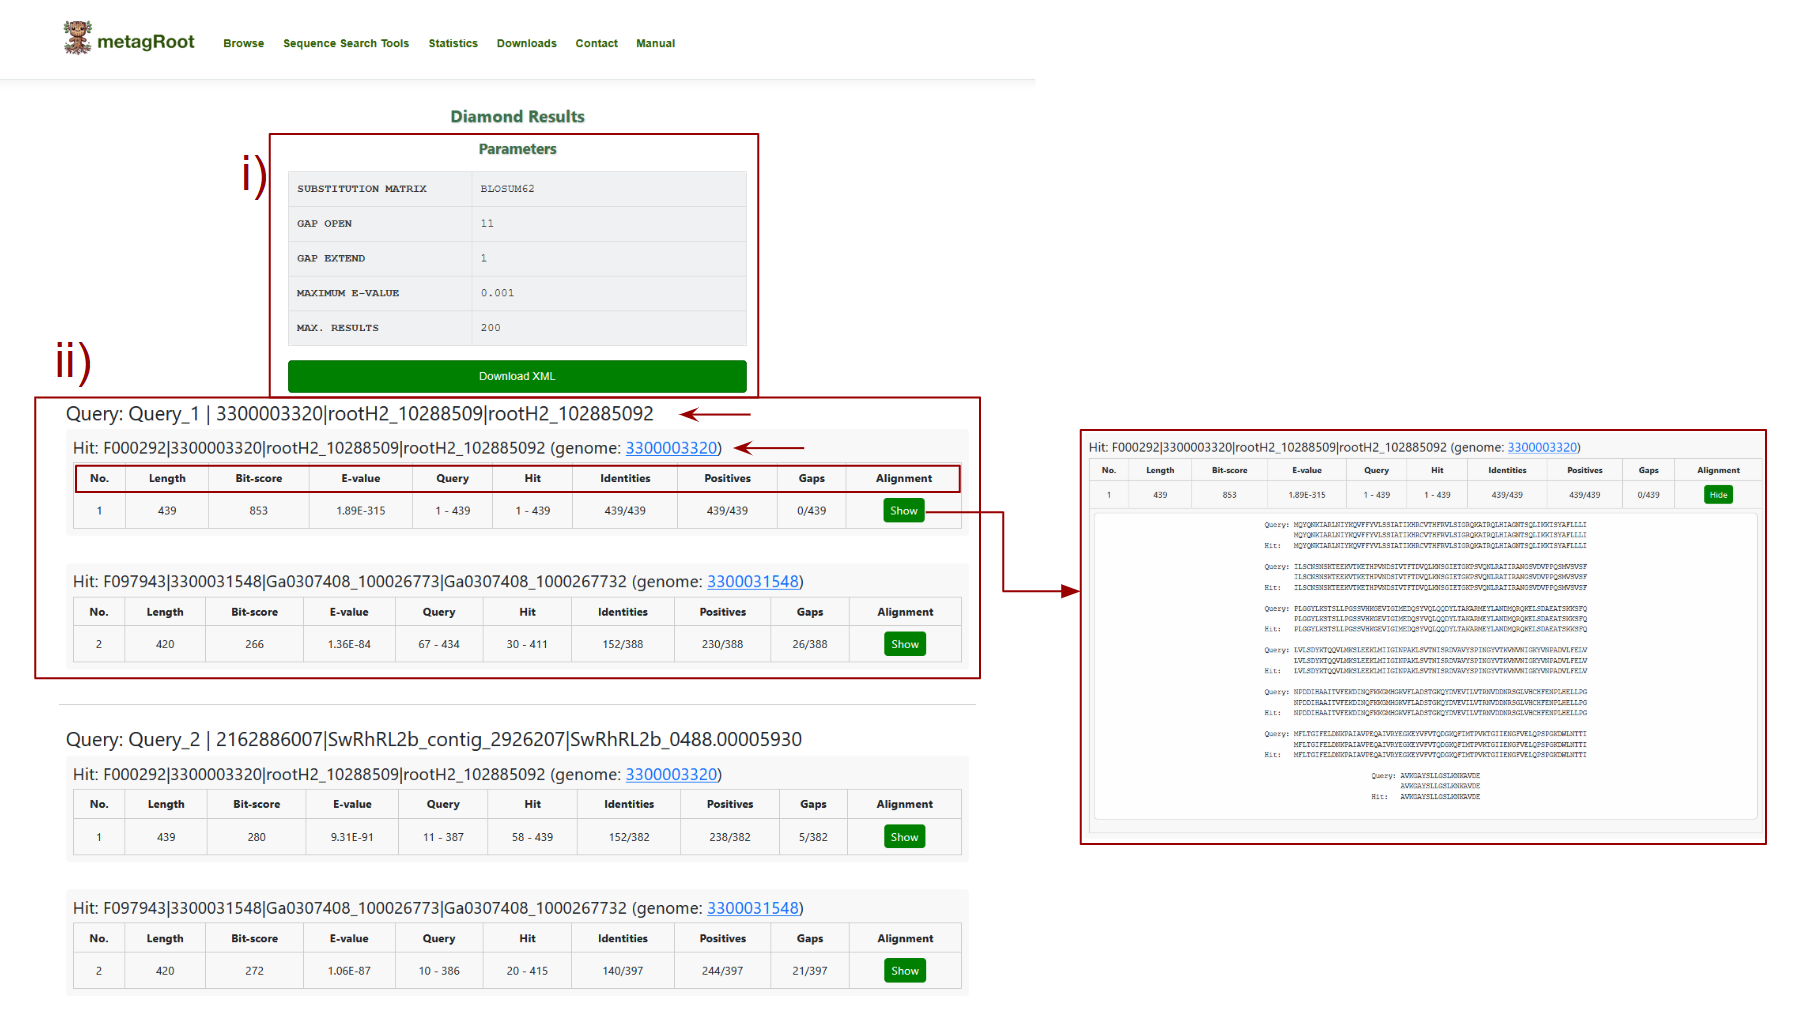Click the bit-score cell 266
This screenshot has width=1795, height=1010.
coord(255,645)
